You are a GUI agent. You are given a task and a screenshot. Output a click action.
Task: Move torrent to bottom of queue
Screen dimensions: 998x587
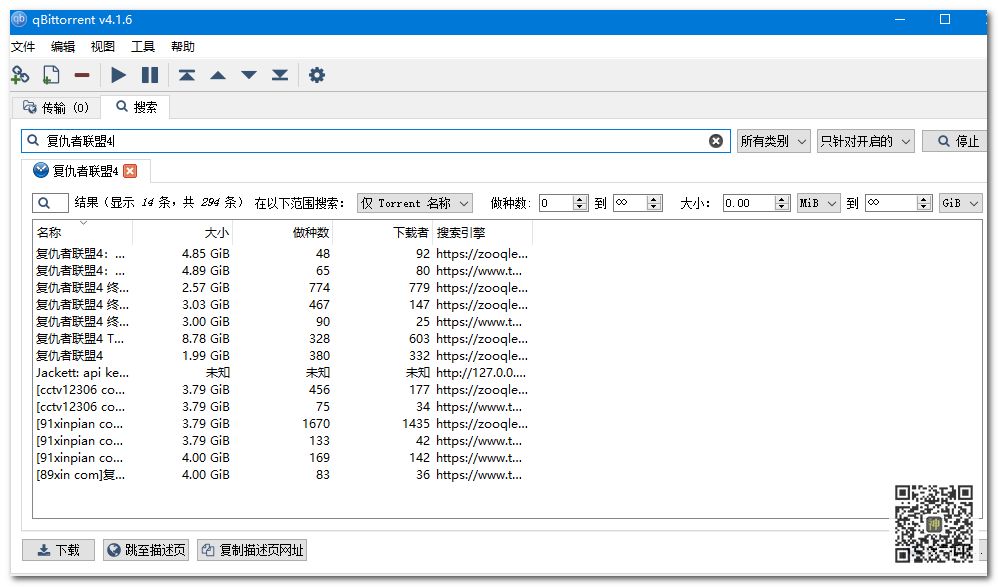(x=280, y=75)
